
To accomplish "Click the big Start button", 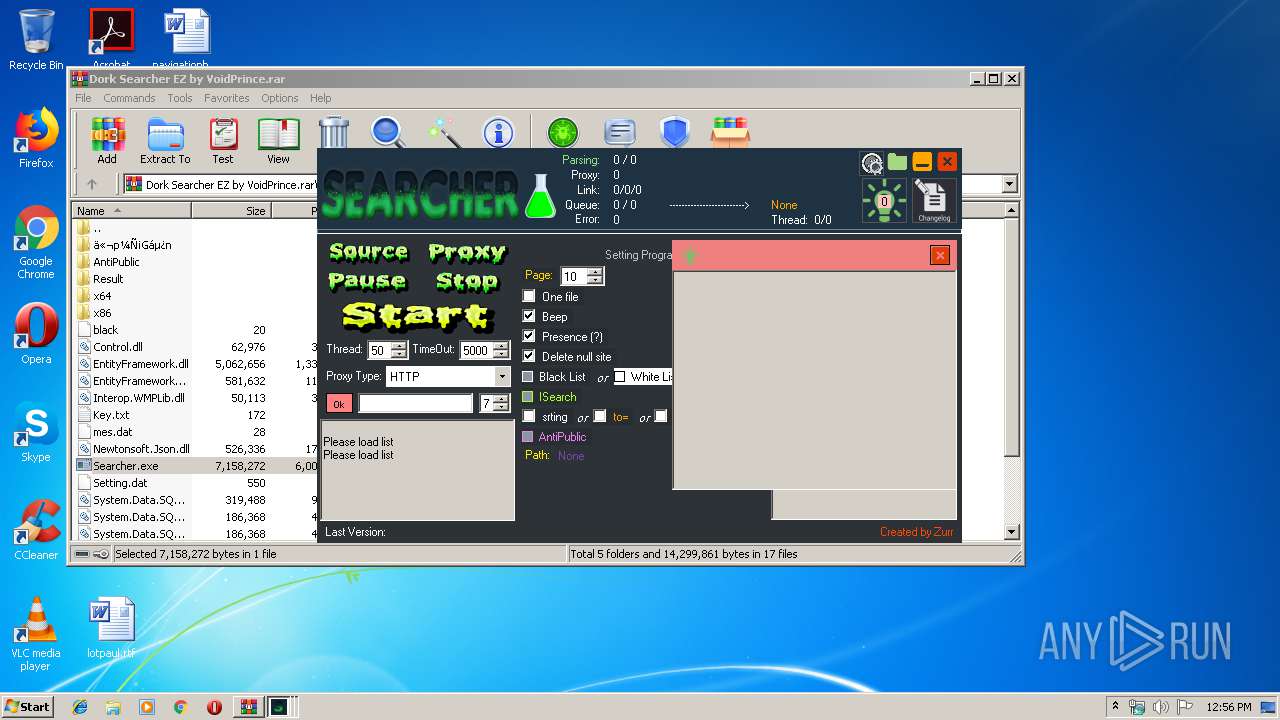I will (416, 316).
